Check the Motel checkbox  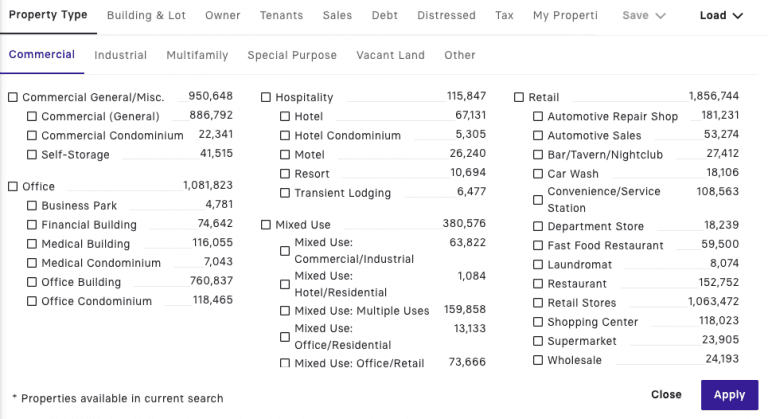286,155
